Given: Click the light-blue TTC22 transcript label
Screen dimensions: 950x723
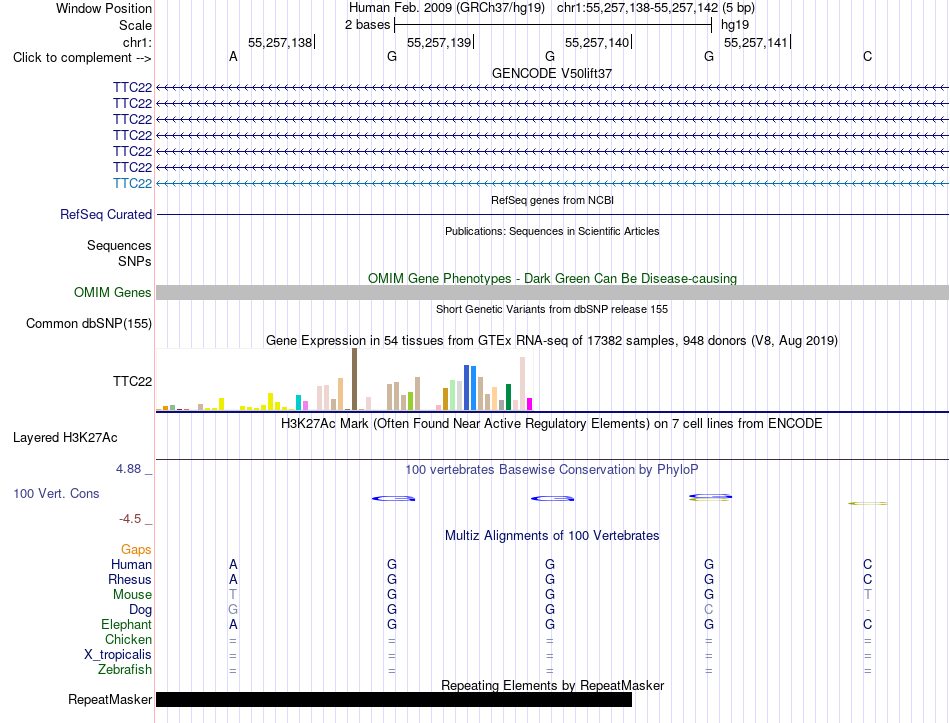Looking at the screenshot, I should [132, 184].
